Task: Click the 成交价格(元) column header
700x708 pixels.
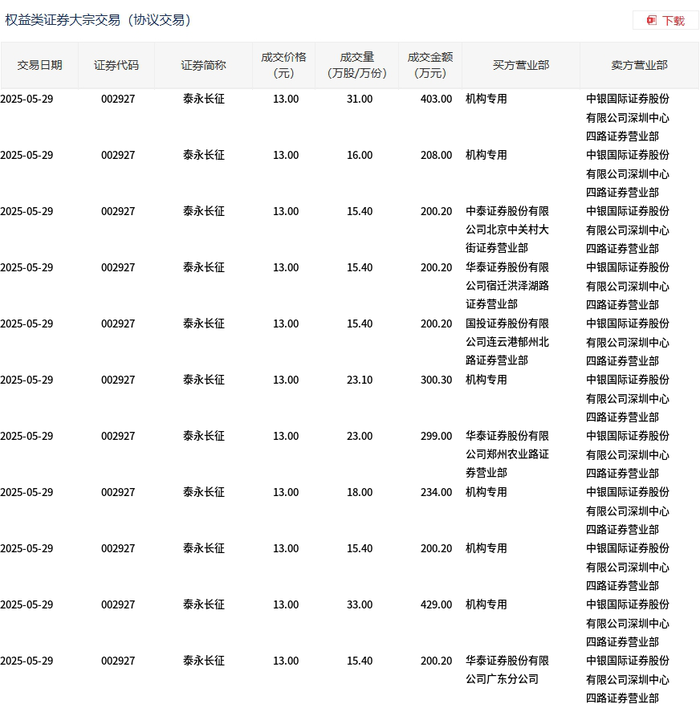Action: click(x=284, y=65)
